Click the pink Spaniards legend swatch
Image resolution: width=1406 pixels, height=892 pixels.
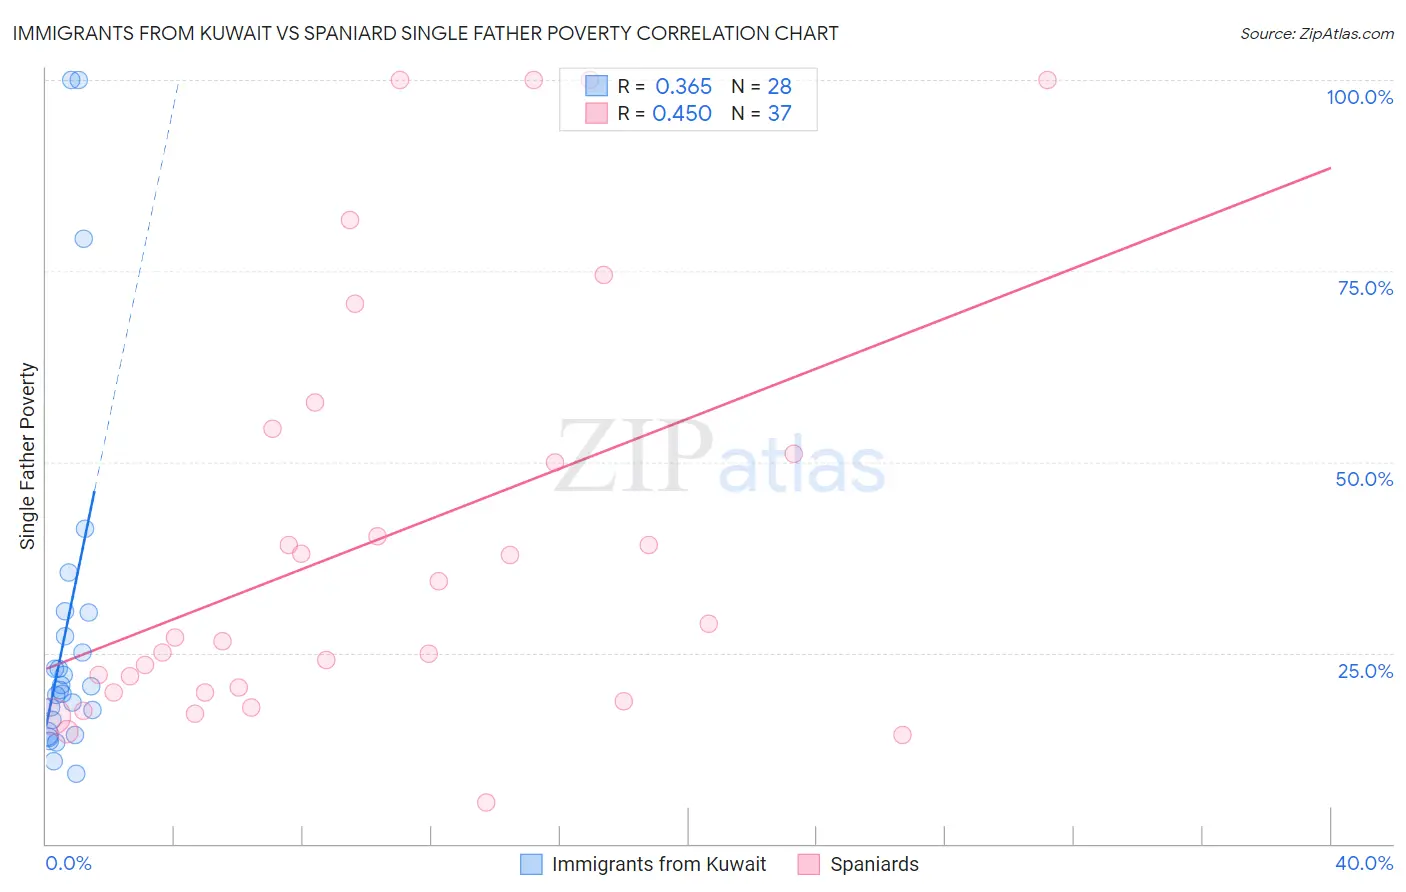pyautogui.click(x=809, y=864)
